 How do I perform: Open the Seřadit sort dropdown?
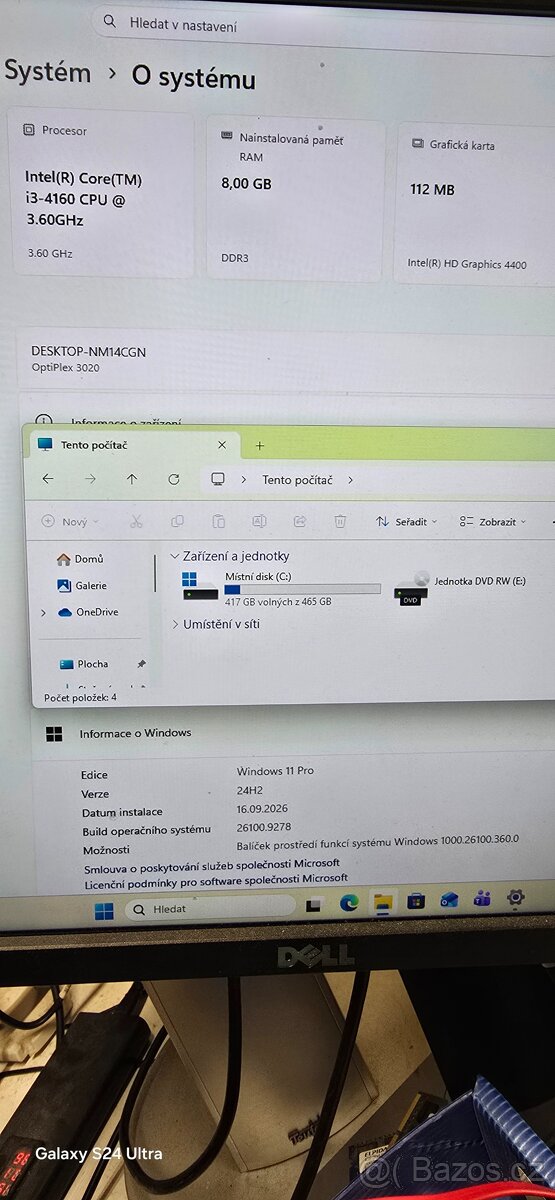click(407, 521)
